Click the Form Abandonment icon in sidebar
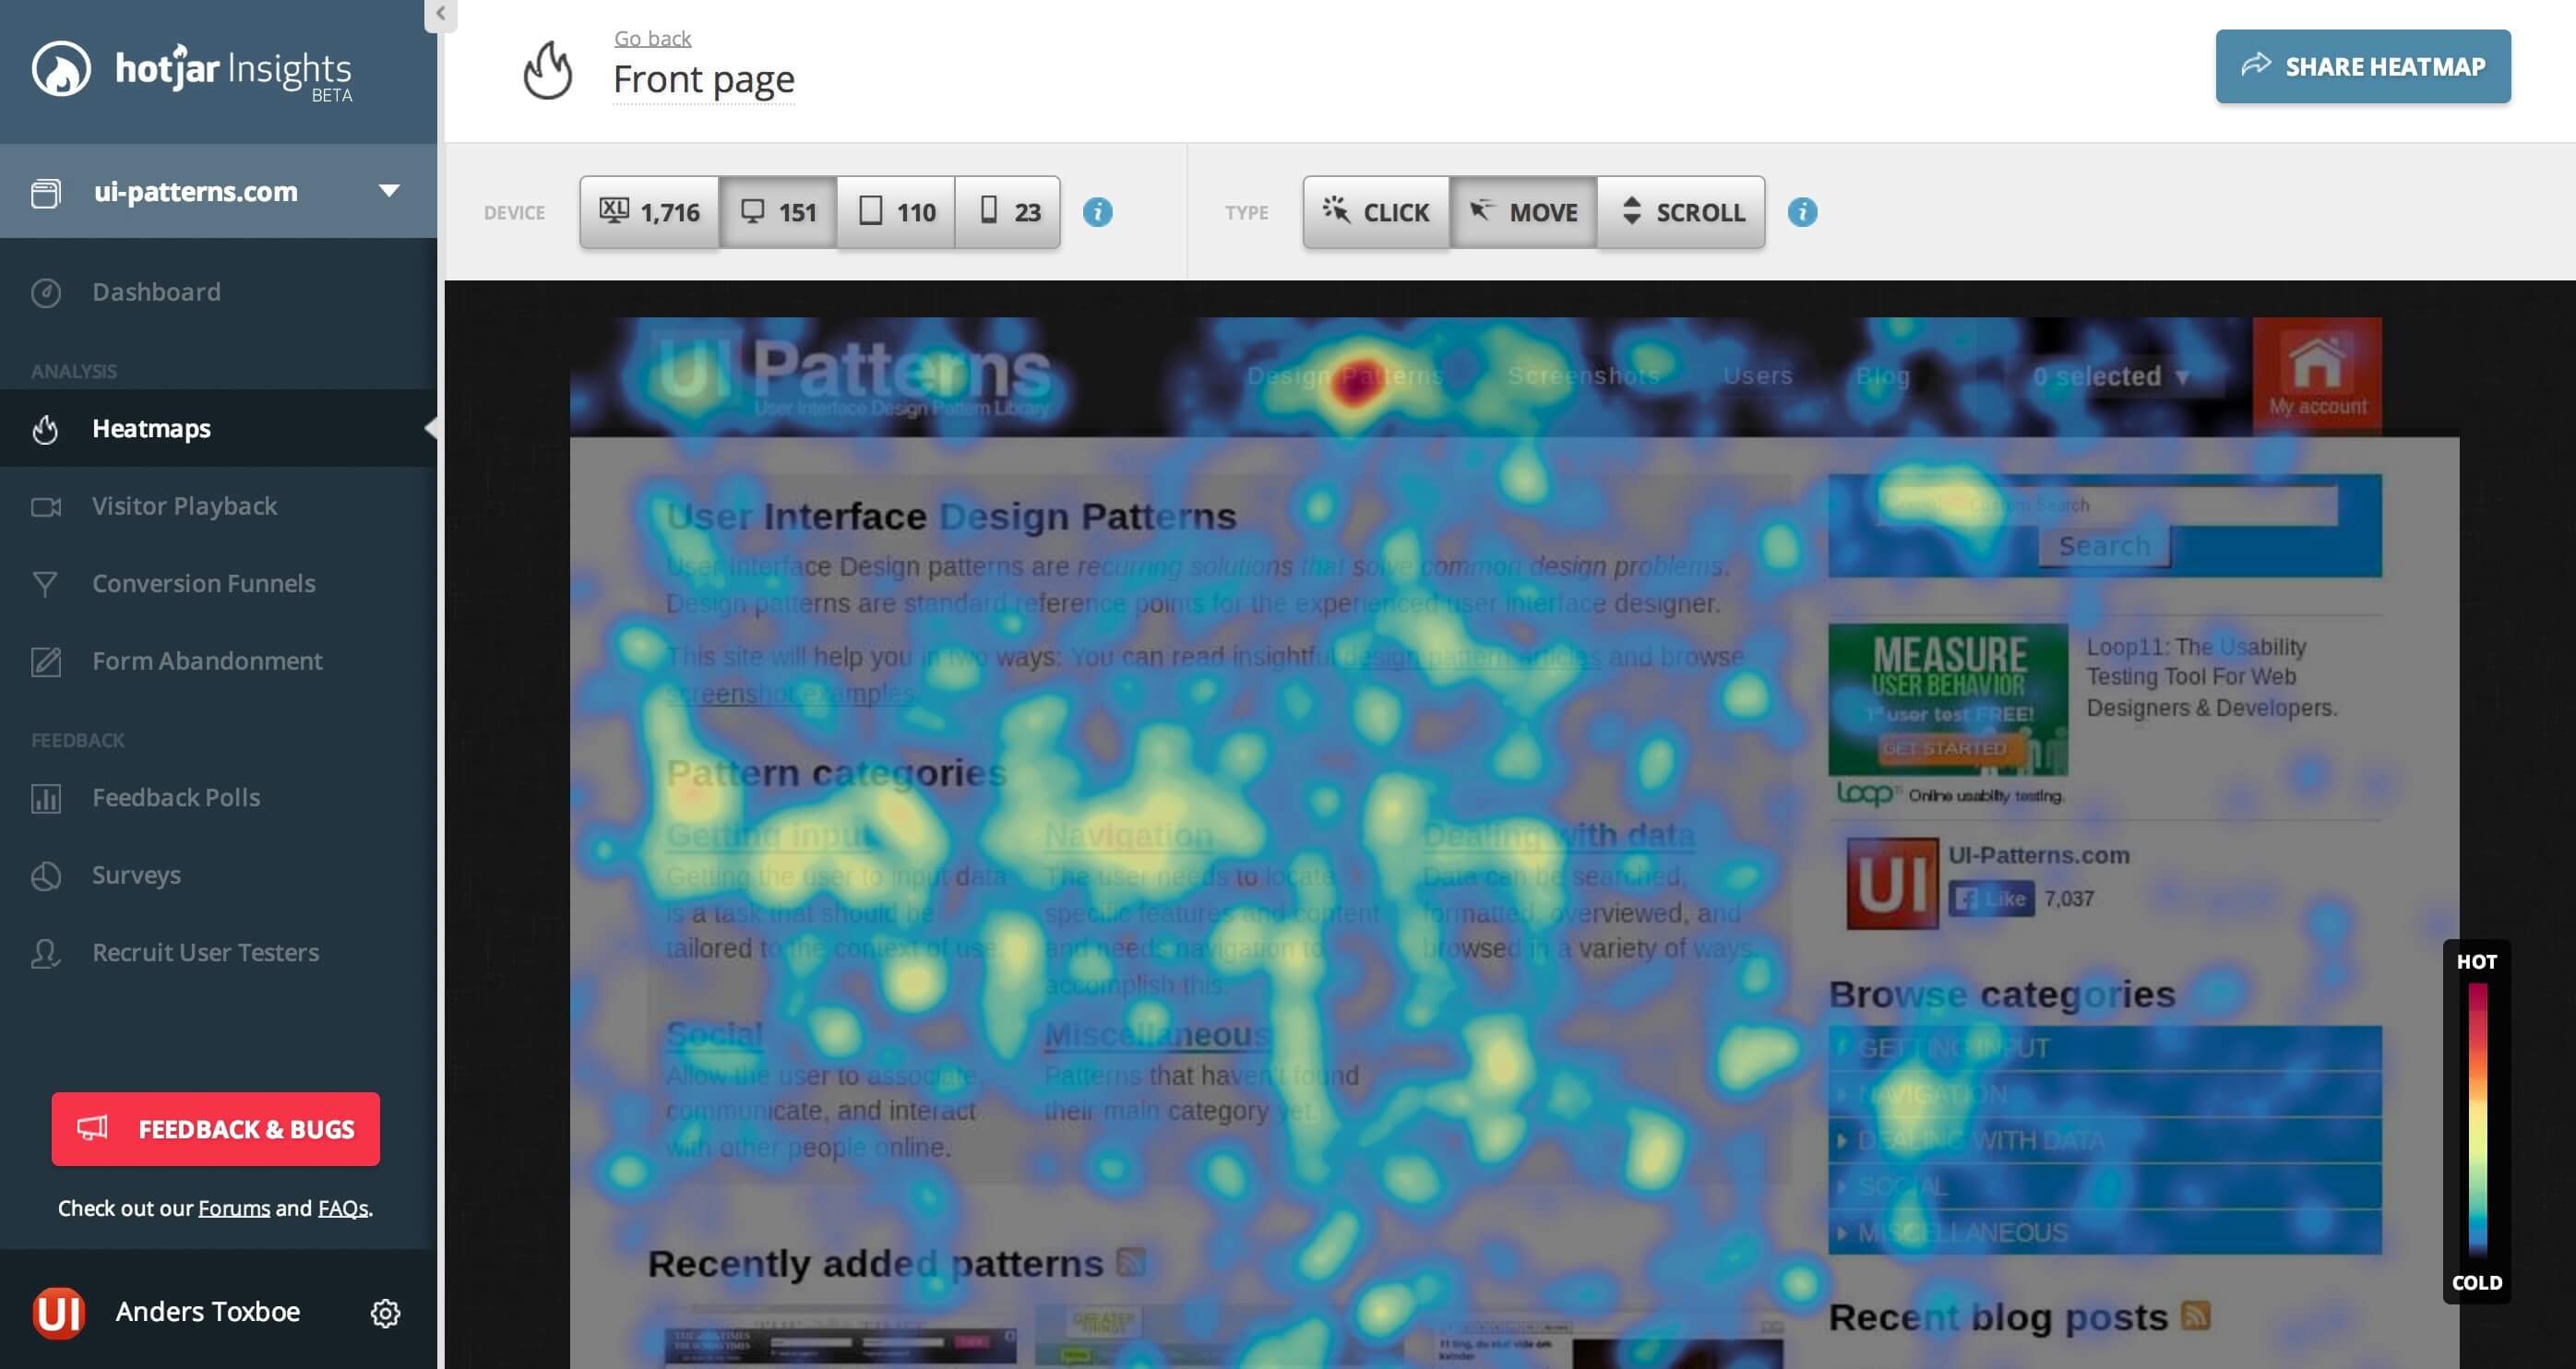This screenshot has width=2576, height=1369. 46,661
